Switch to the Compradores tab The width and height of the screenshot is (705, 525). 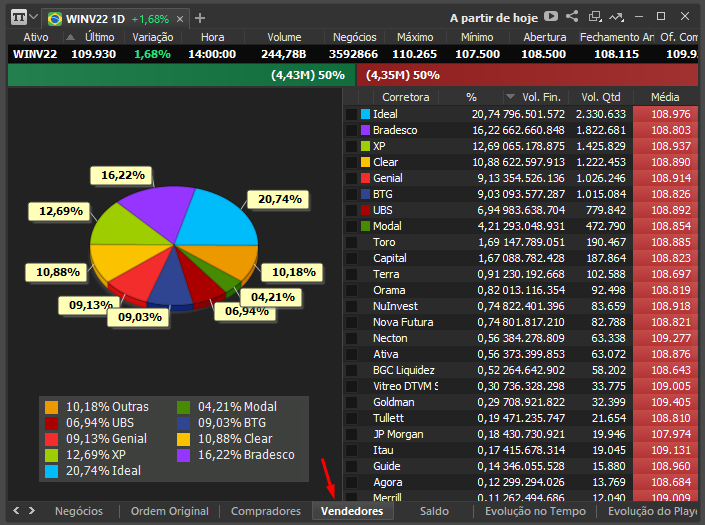pyautogui.click(x=266, y=512)
